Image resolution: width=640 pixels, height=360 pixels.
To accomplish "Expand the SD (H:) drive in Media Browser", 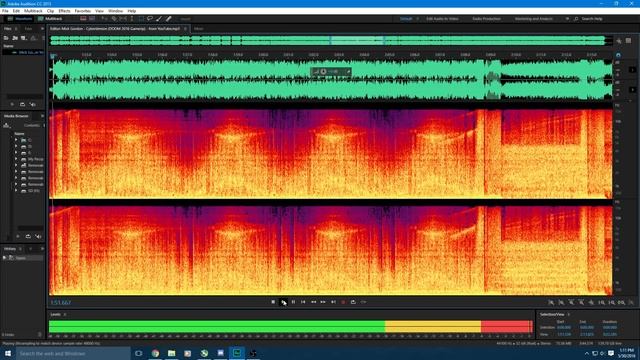I will click(x=16, y=191).
